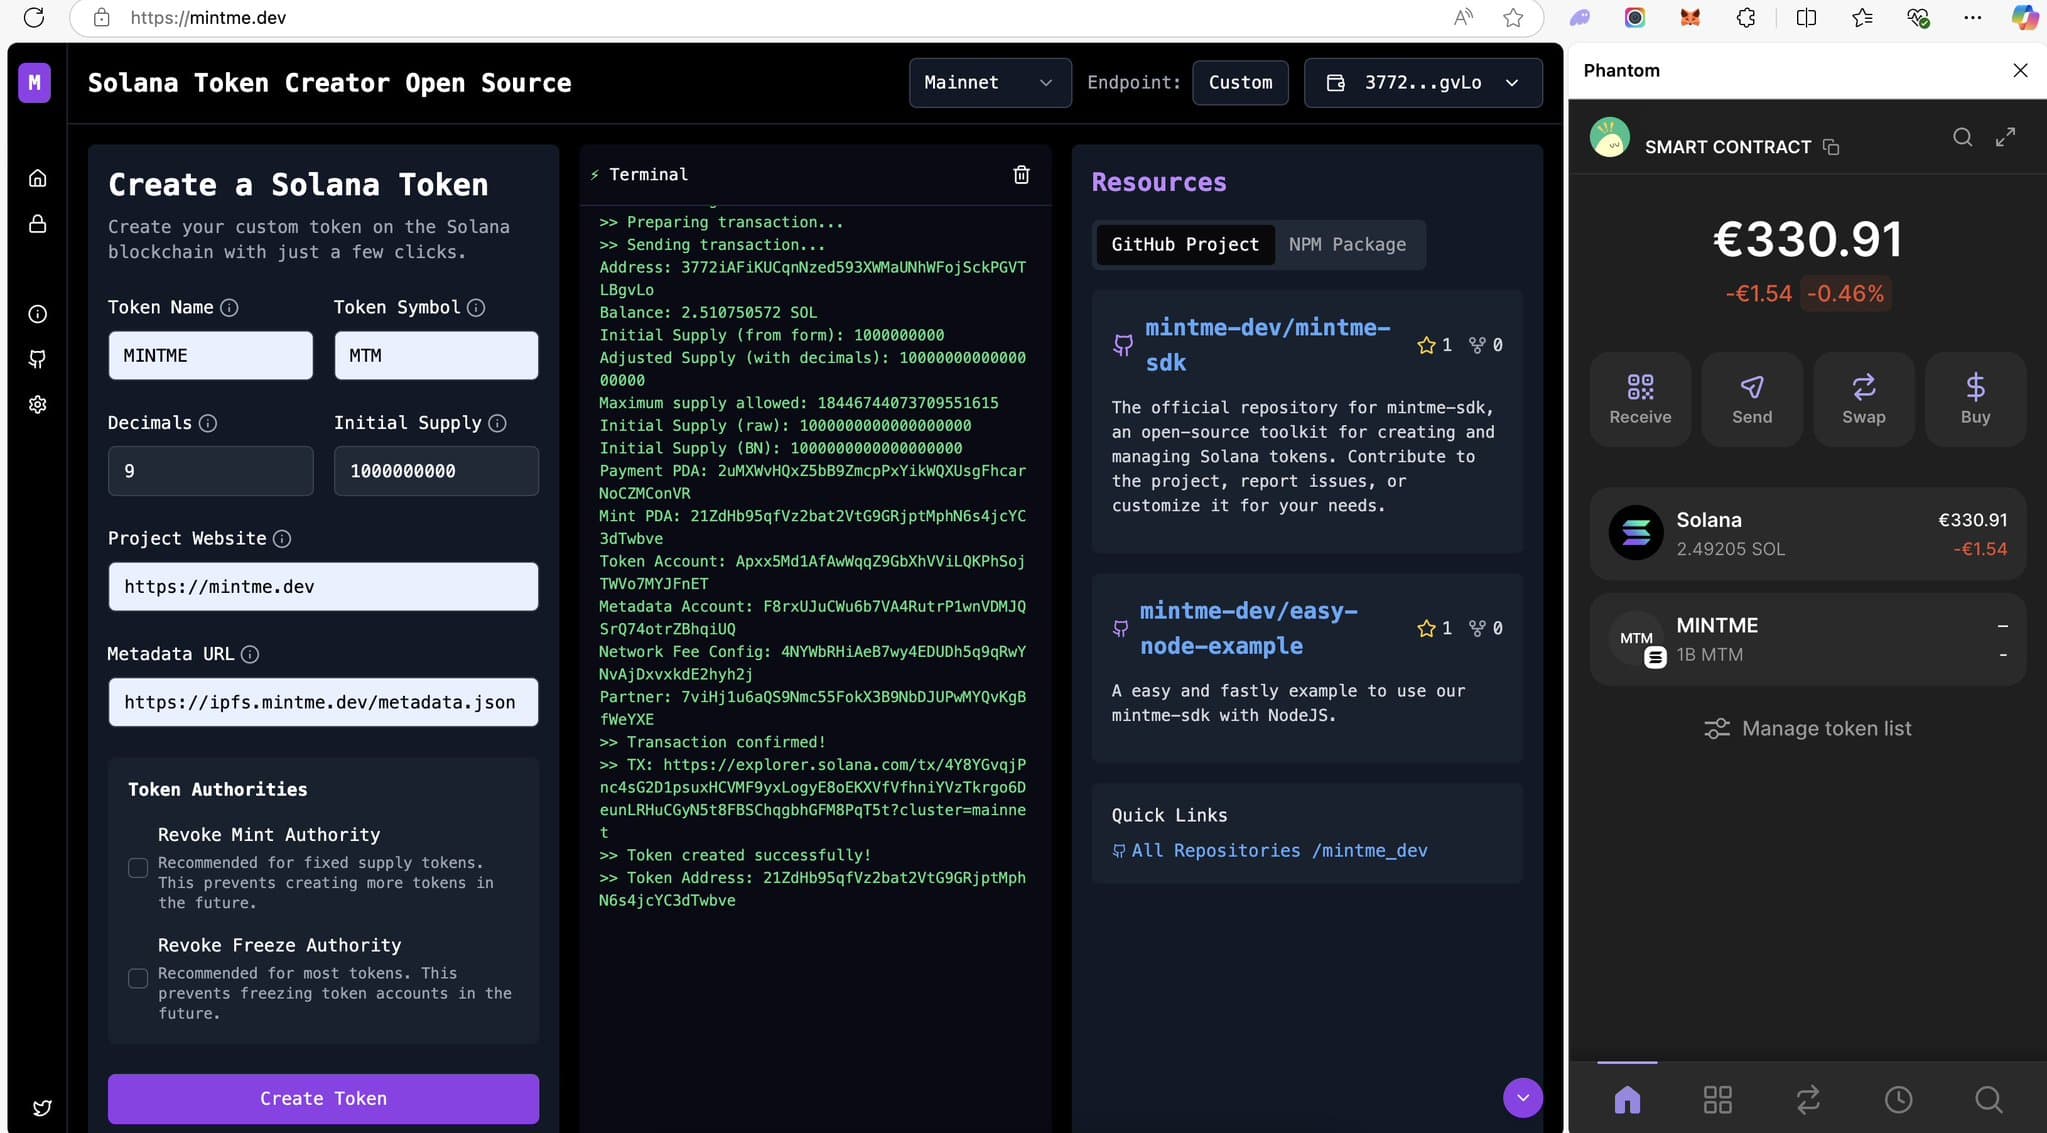Open lock icon in left sidebar
2047x1133 pixels.
(37, 223)
